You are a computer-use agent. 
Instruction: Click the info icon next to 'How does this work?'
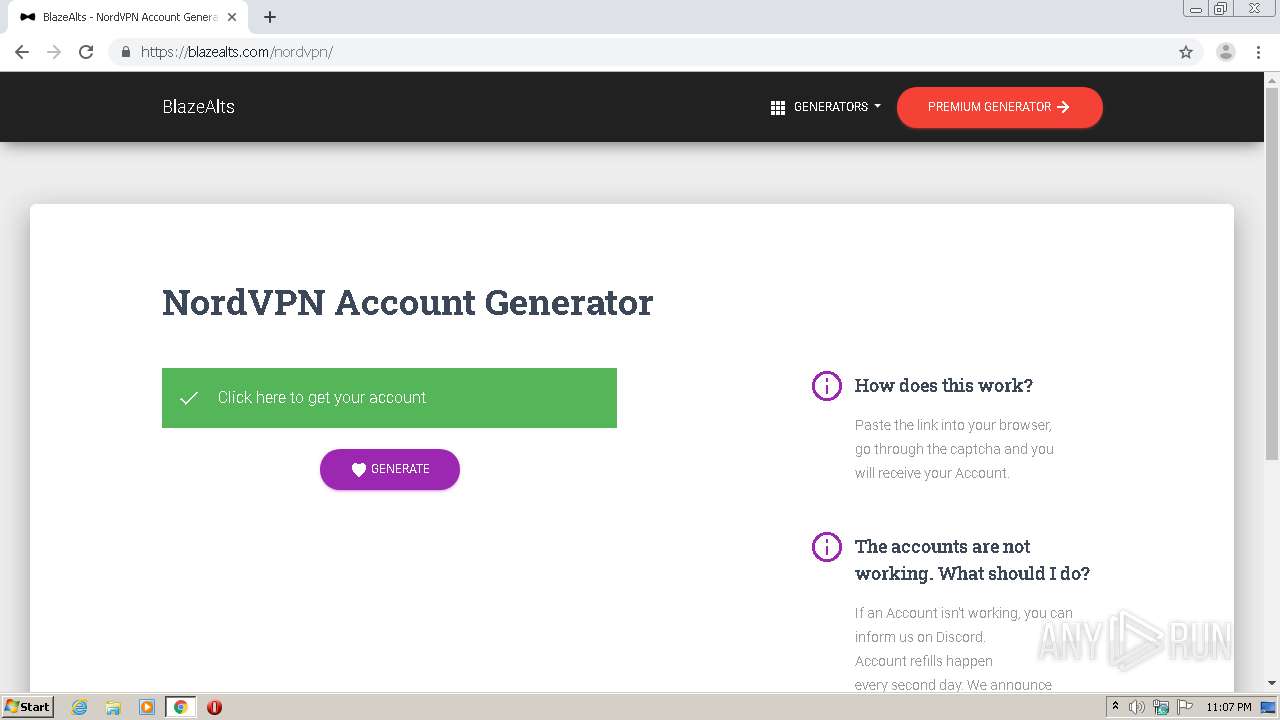pos(827,386)
